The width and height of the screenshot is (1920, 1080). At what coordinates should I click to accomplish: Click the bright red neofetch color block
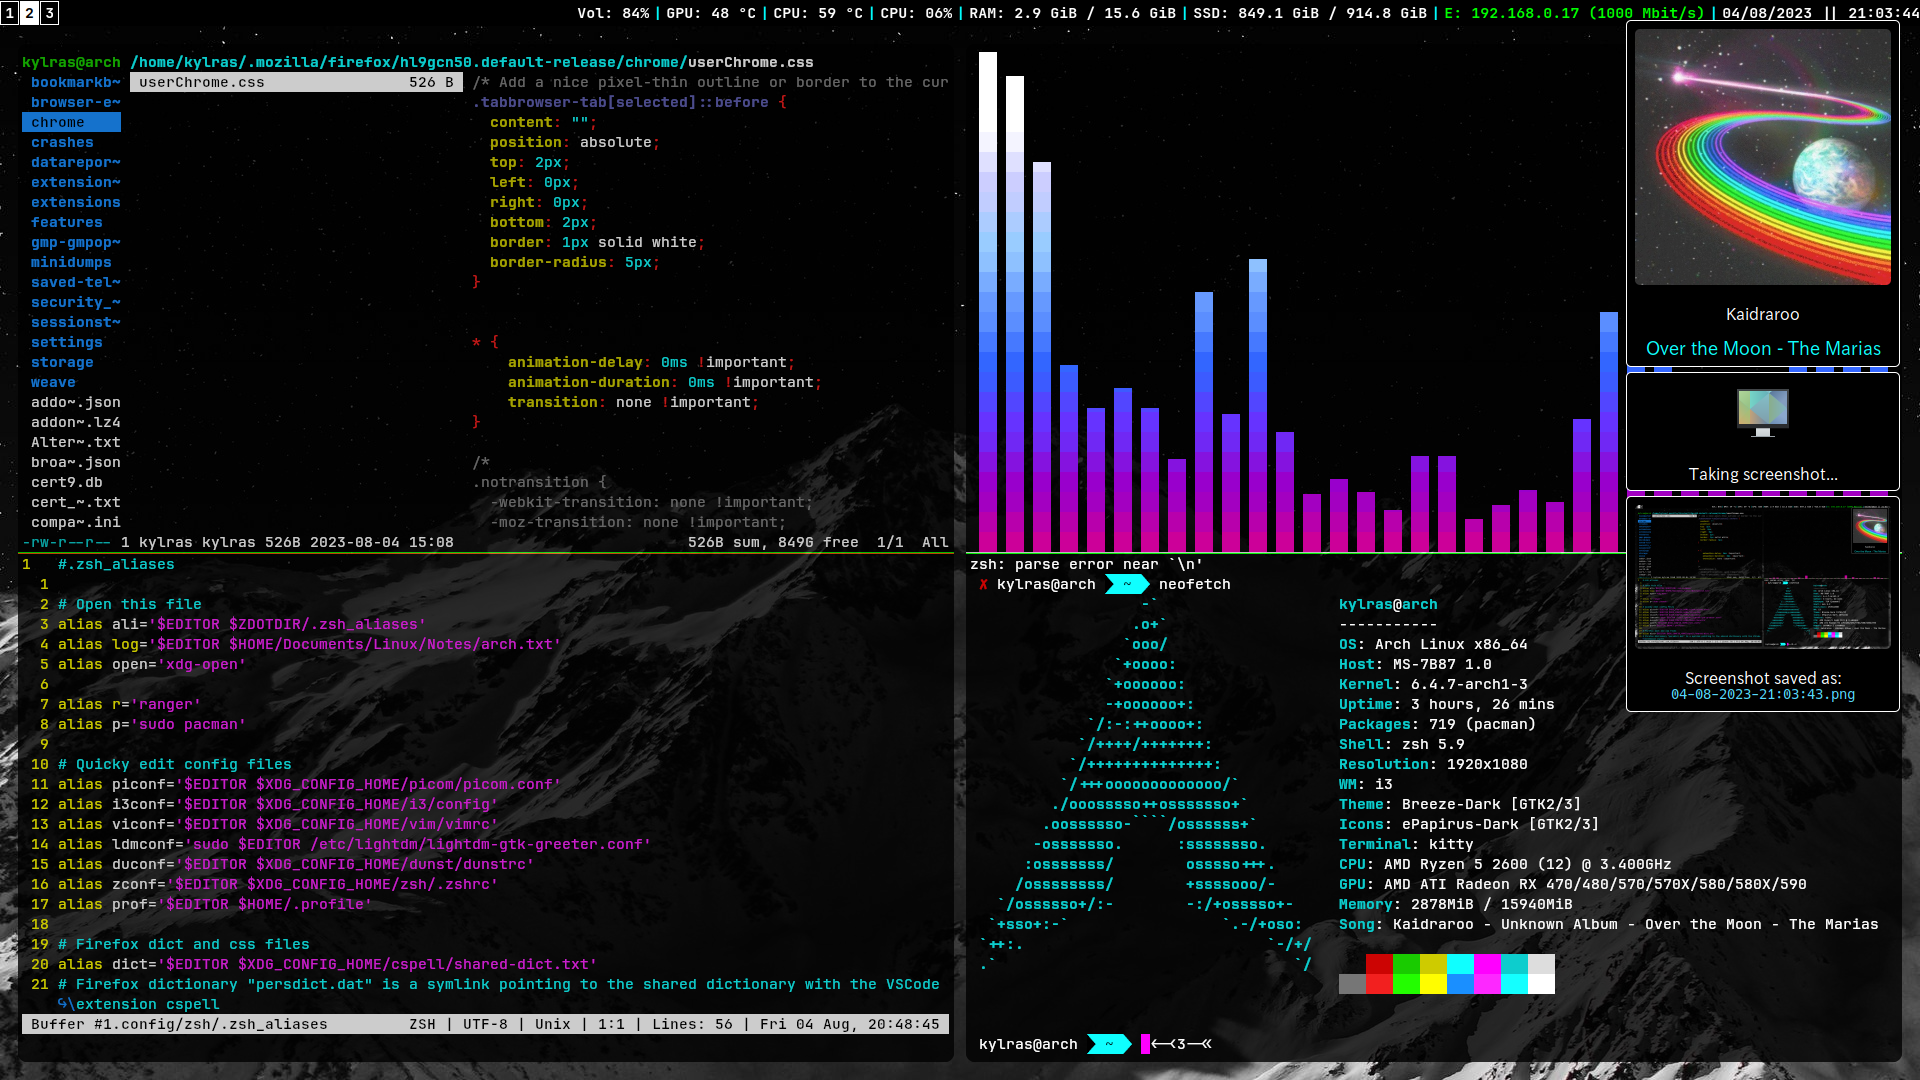1379,983
